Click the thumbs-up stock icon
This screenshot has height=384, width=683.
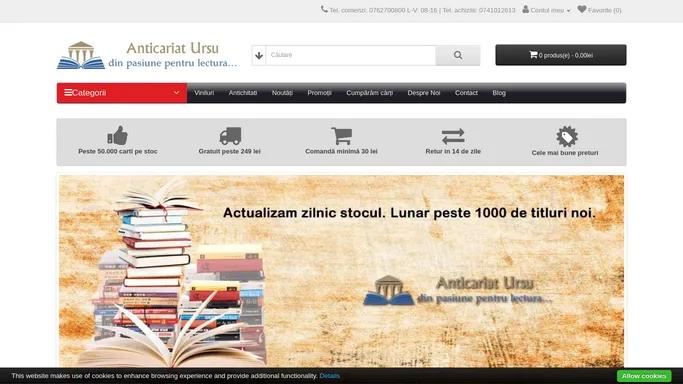click(118, 135)
